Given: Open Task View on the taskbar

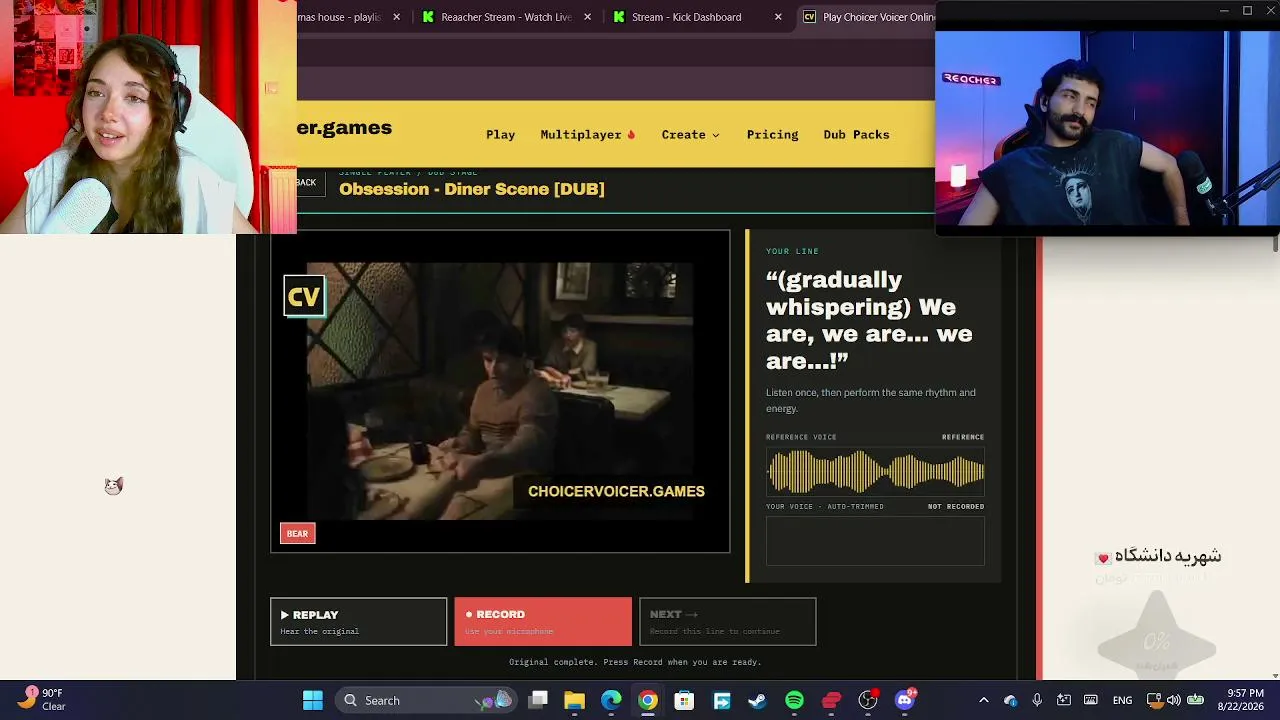Looking at the screenshot, I should point(538,701).
